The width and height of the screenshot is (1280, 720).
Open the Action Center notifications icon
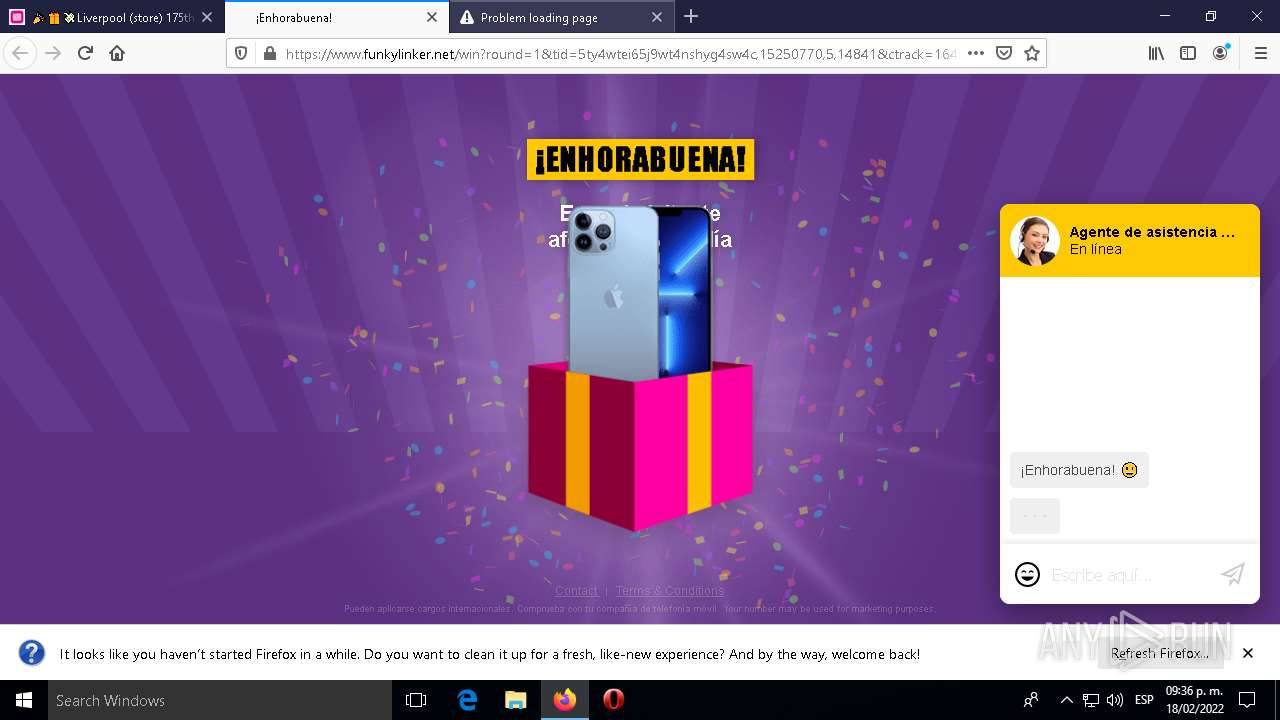[1247, 700]
